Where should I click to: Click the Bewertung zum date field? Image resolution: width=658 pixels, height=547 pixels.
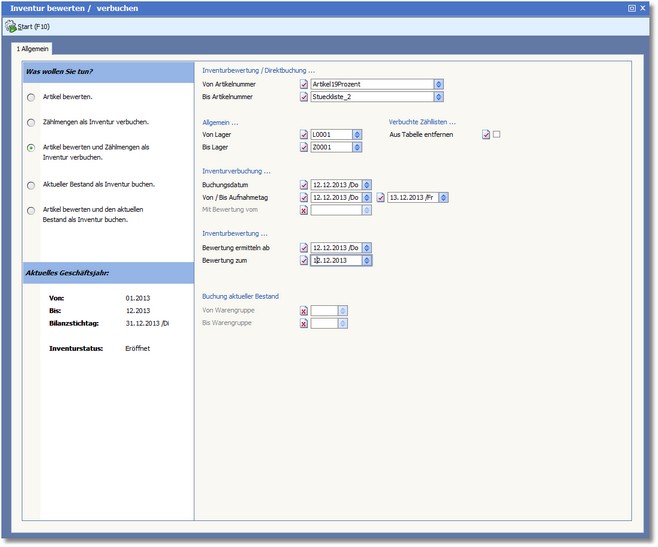[336, 260]
